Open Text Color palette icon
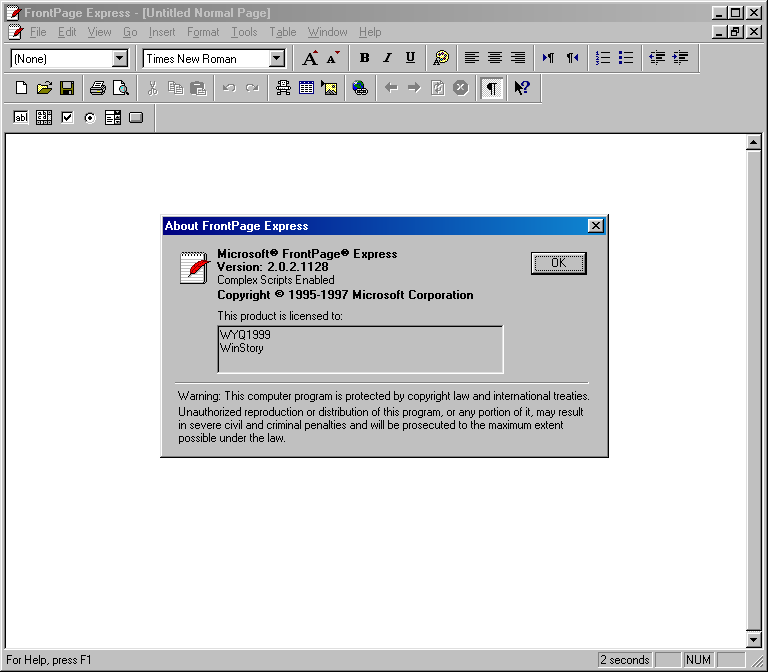 click(441, 58)
